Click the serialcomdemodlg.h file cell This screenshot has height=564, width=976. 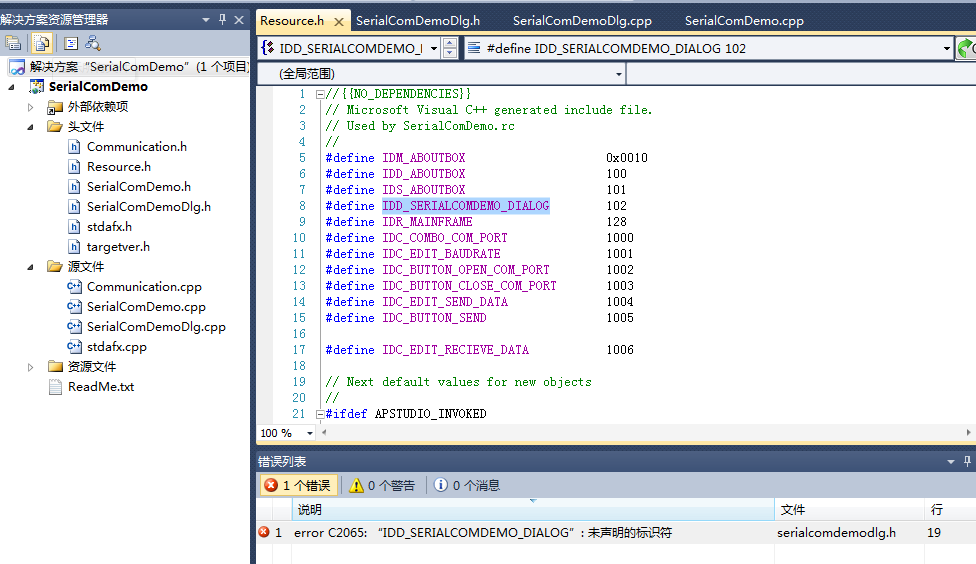click(x=836, y=533)
